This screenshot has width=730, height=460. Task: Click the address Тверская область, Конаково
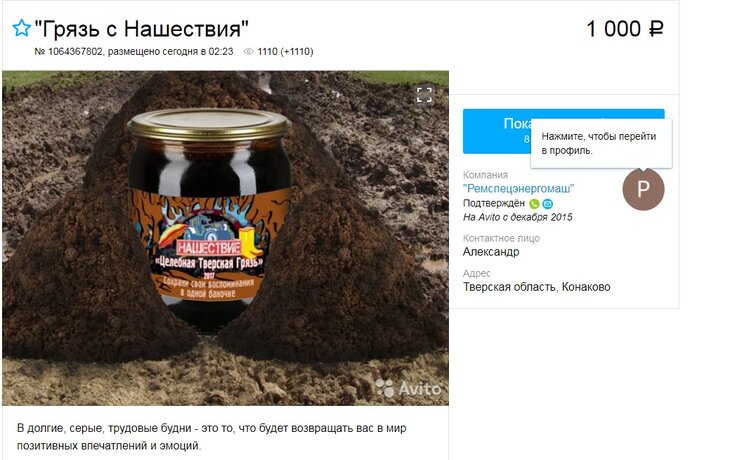coord(536,287)
